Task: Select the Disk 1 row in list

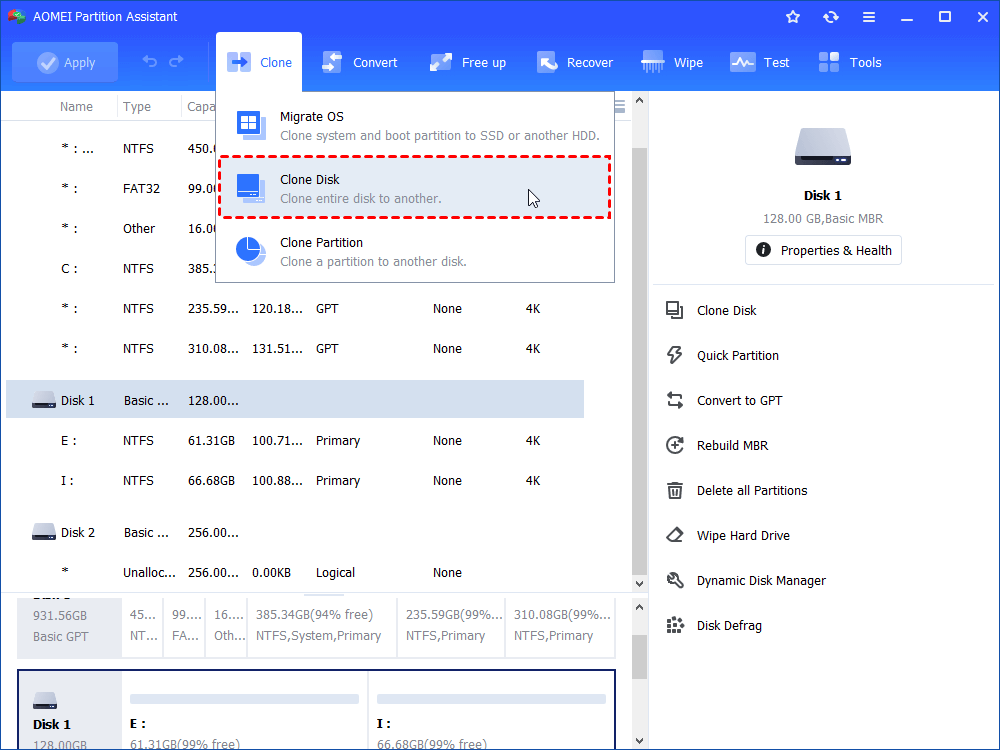Action: pos(295,400)
